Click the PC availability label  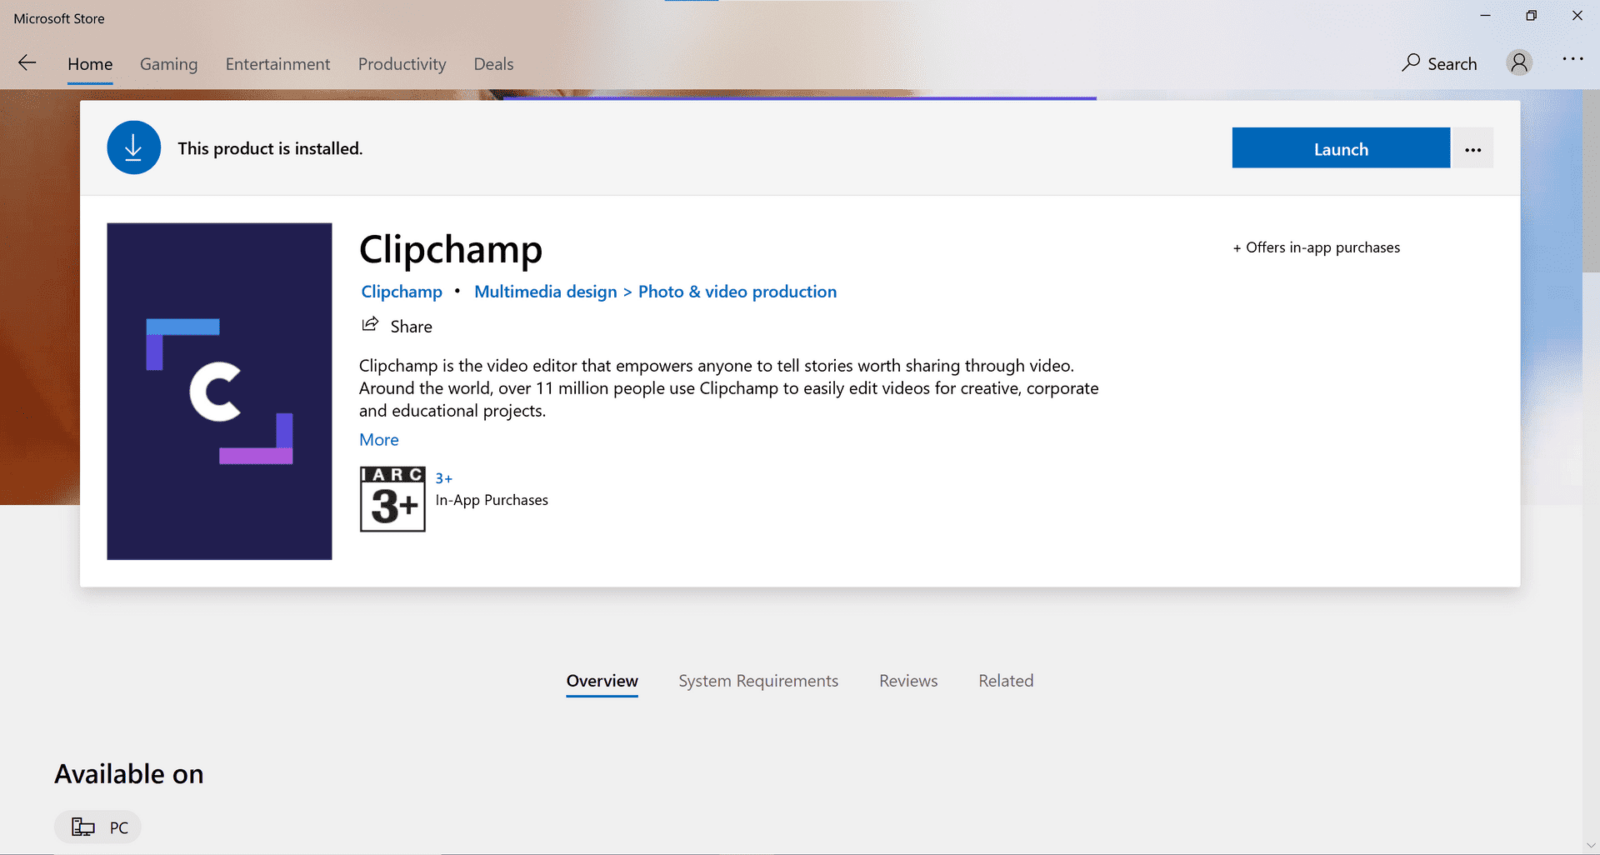[x=119, y=828]
